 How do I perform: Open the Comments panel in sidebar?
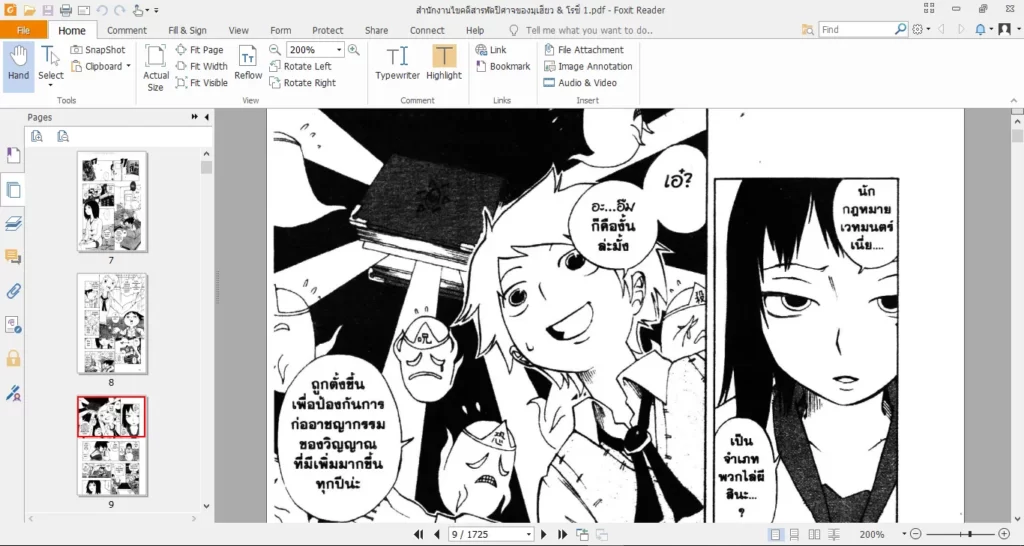click(13, 257)
